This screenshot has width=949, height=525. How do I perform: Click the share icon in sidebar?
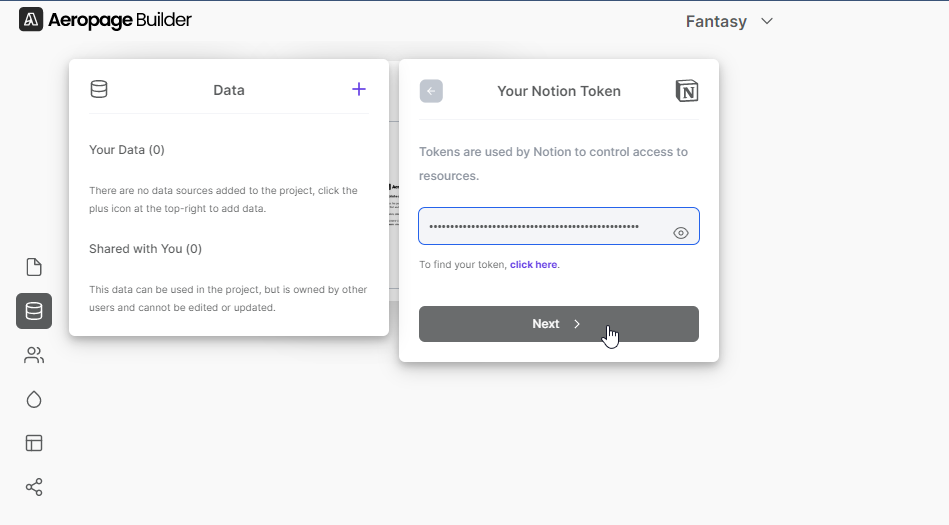point(34,487)
